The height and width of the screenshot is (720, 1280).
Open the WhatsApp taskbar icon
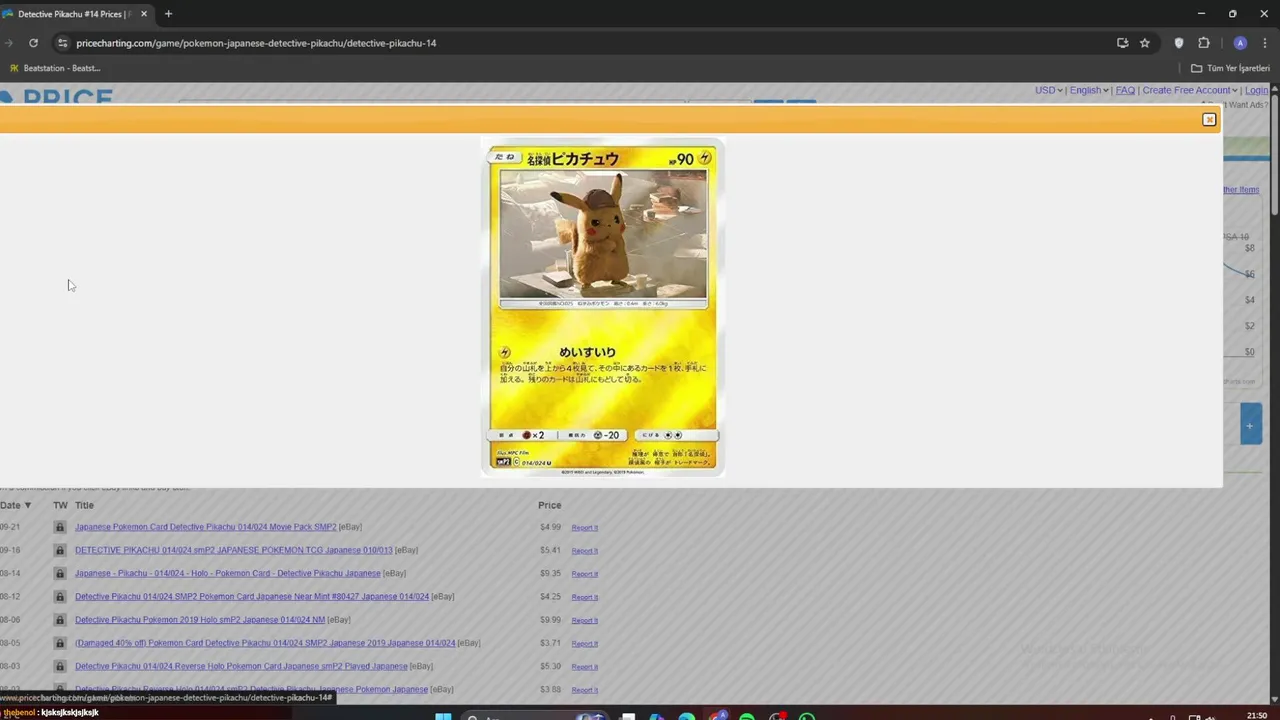(x=807, y=715)
